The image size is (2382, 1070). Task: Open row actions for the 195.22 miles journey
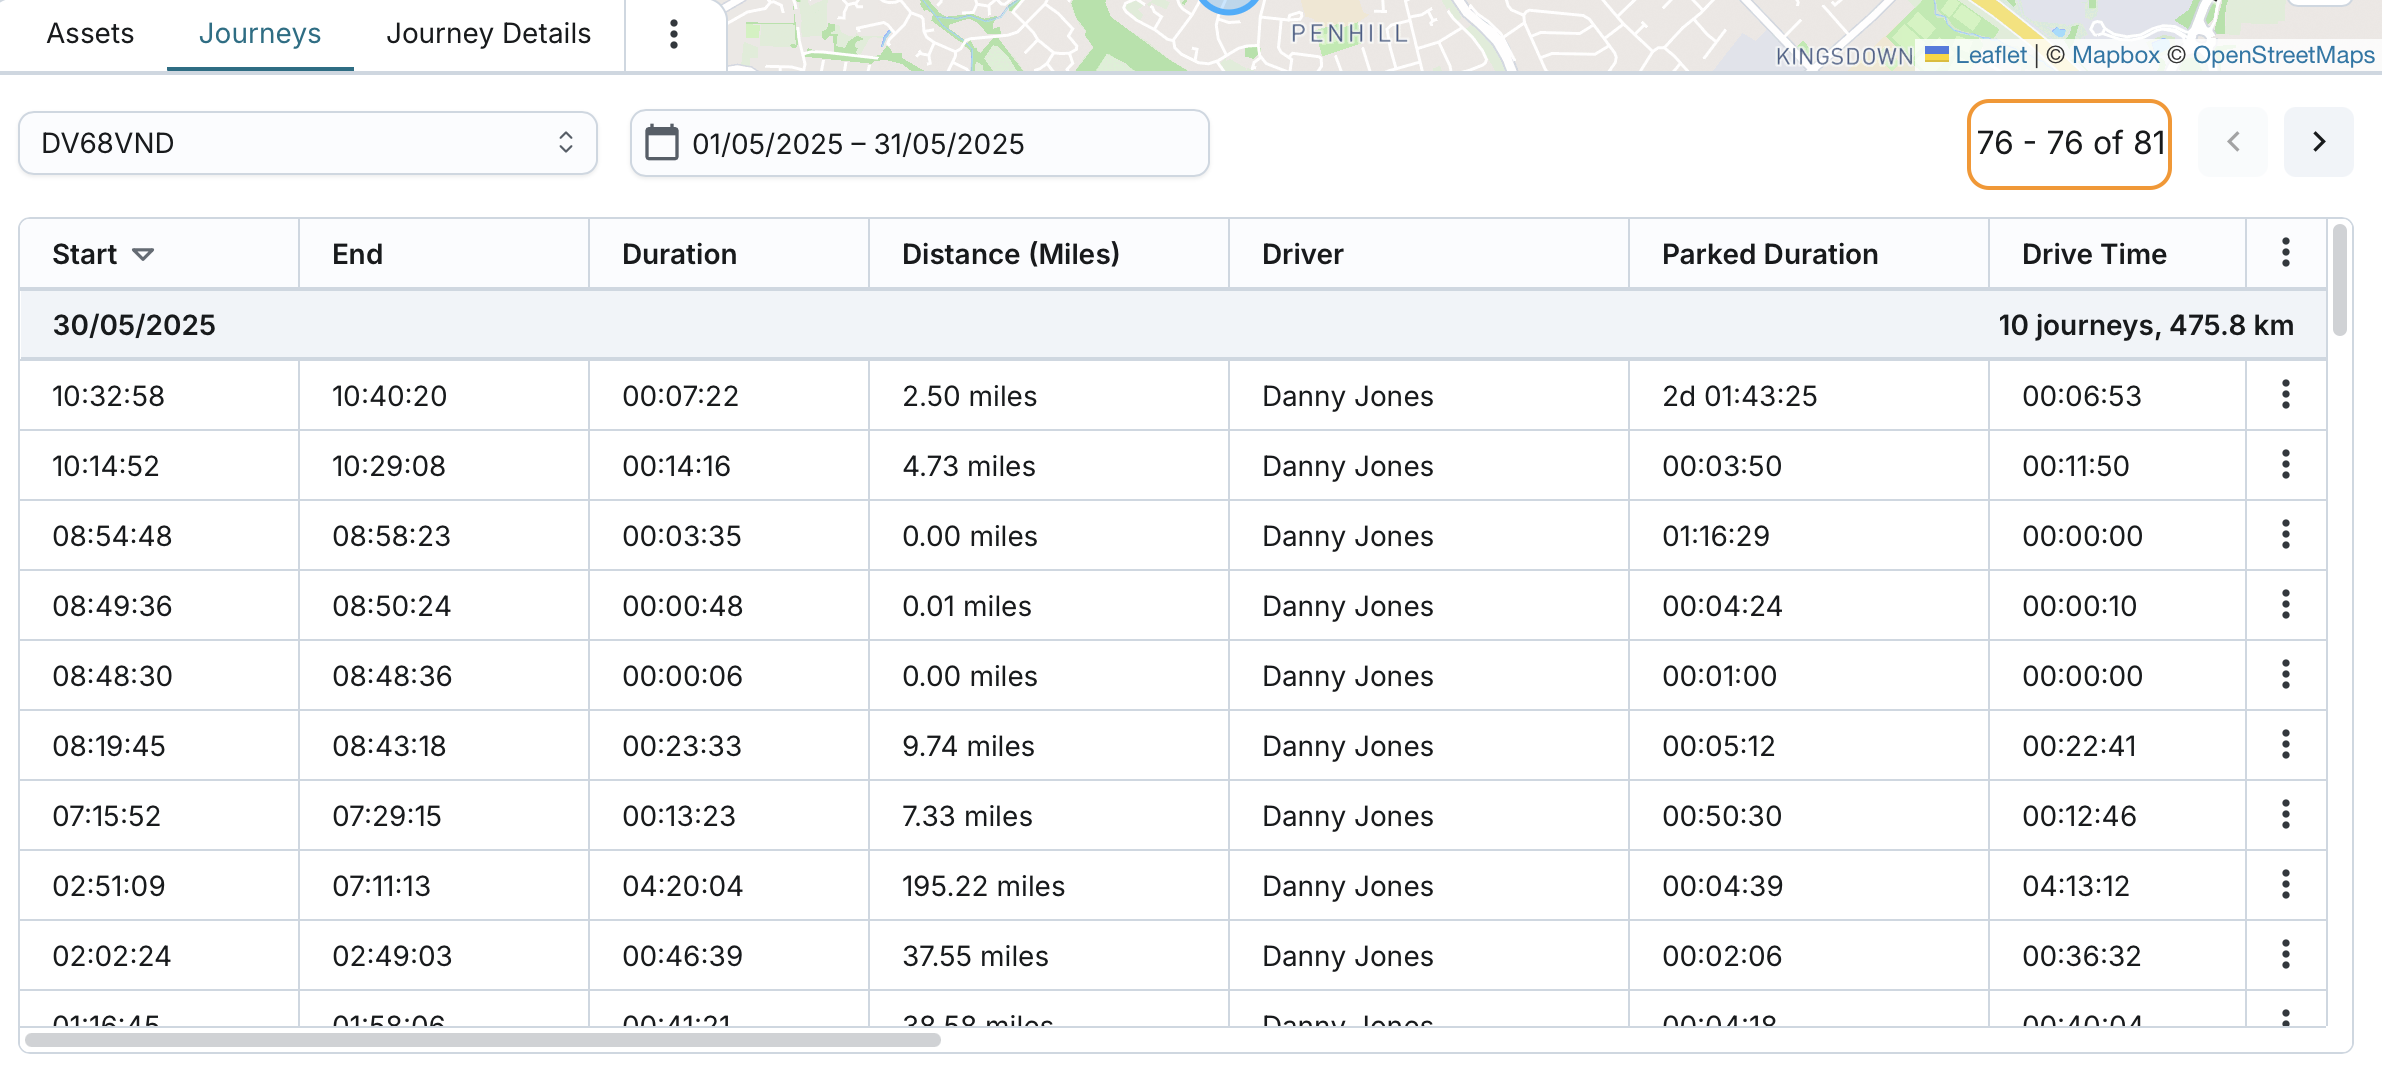(x=2285, y=885)
